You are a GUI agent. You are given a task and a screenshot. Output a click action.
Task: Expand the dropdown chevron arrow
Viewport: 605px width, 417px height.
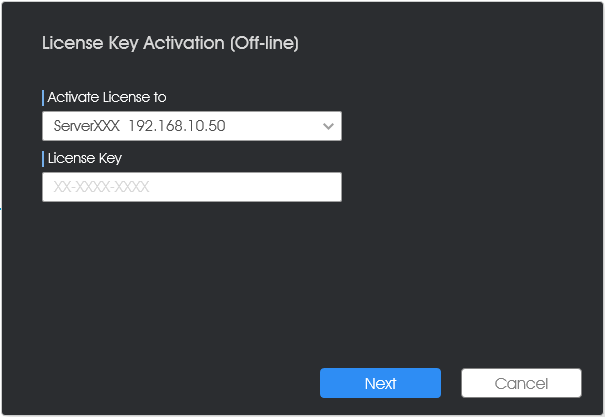pos(328,126)
